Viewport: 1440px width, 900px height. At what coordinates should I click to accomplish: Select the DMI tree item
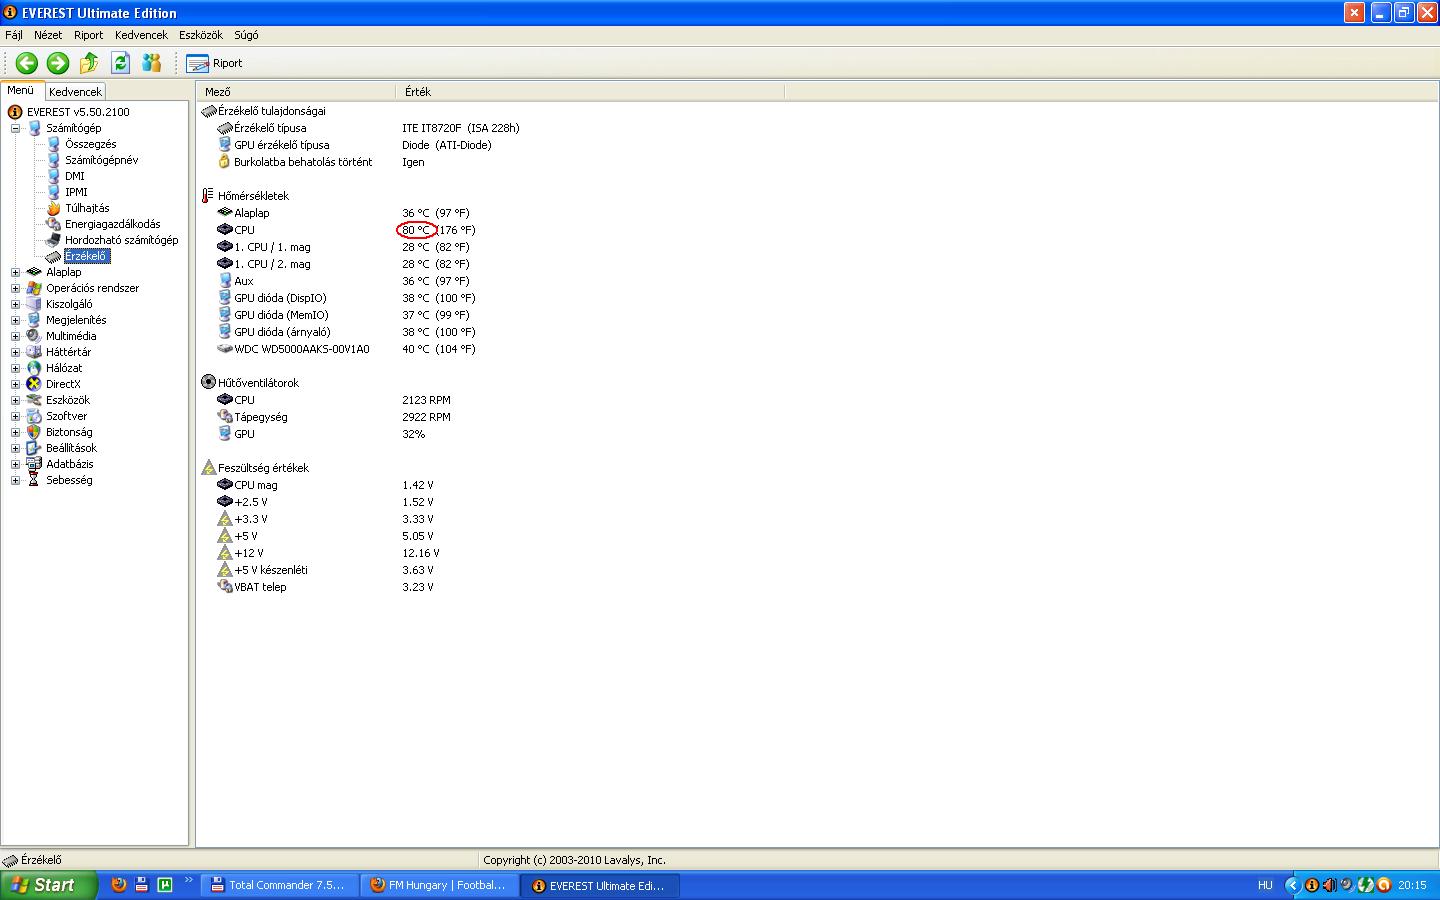(75, 176)
